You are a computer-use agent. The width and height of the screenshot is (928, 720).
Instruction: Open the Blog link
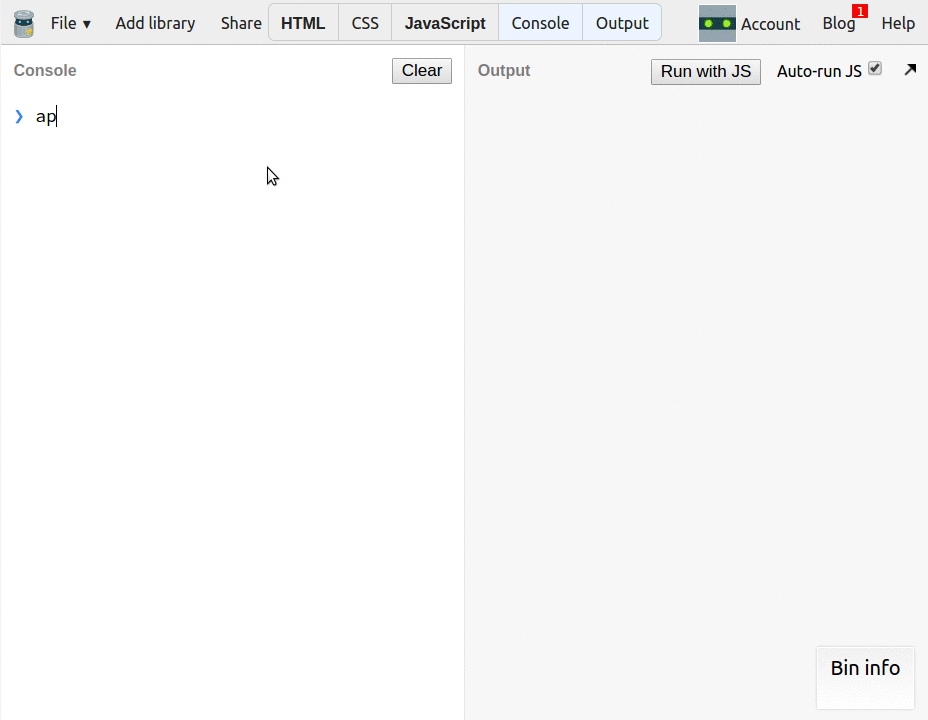click(838, 24)
